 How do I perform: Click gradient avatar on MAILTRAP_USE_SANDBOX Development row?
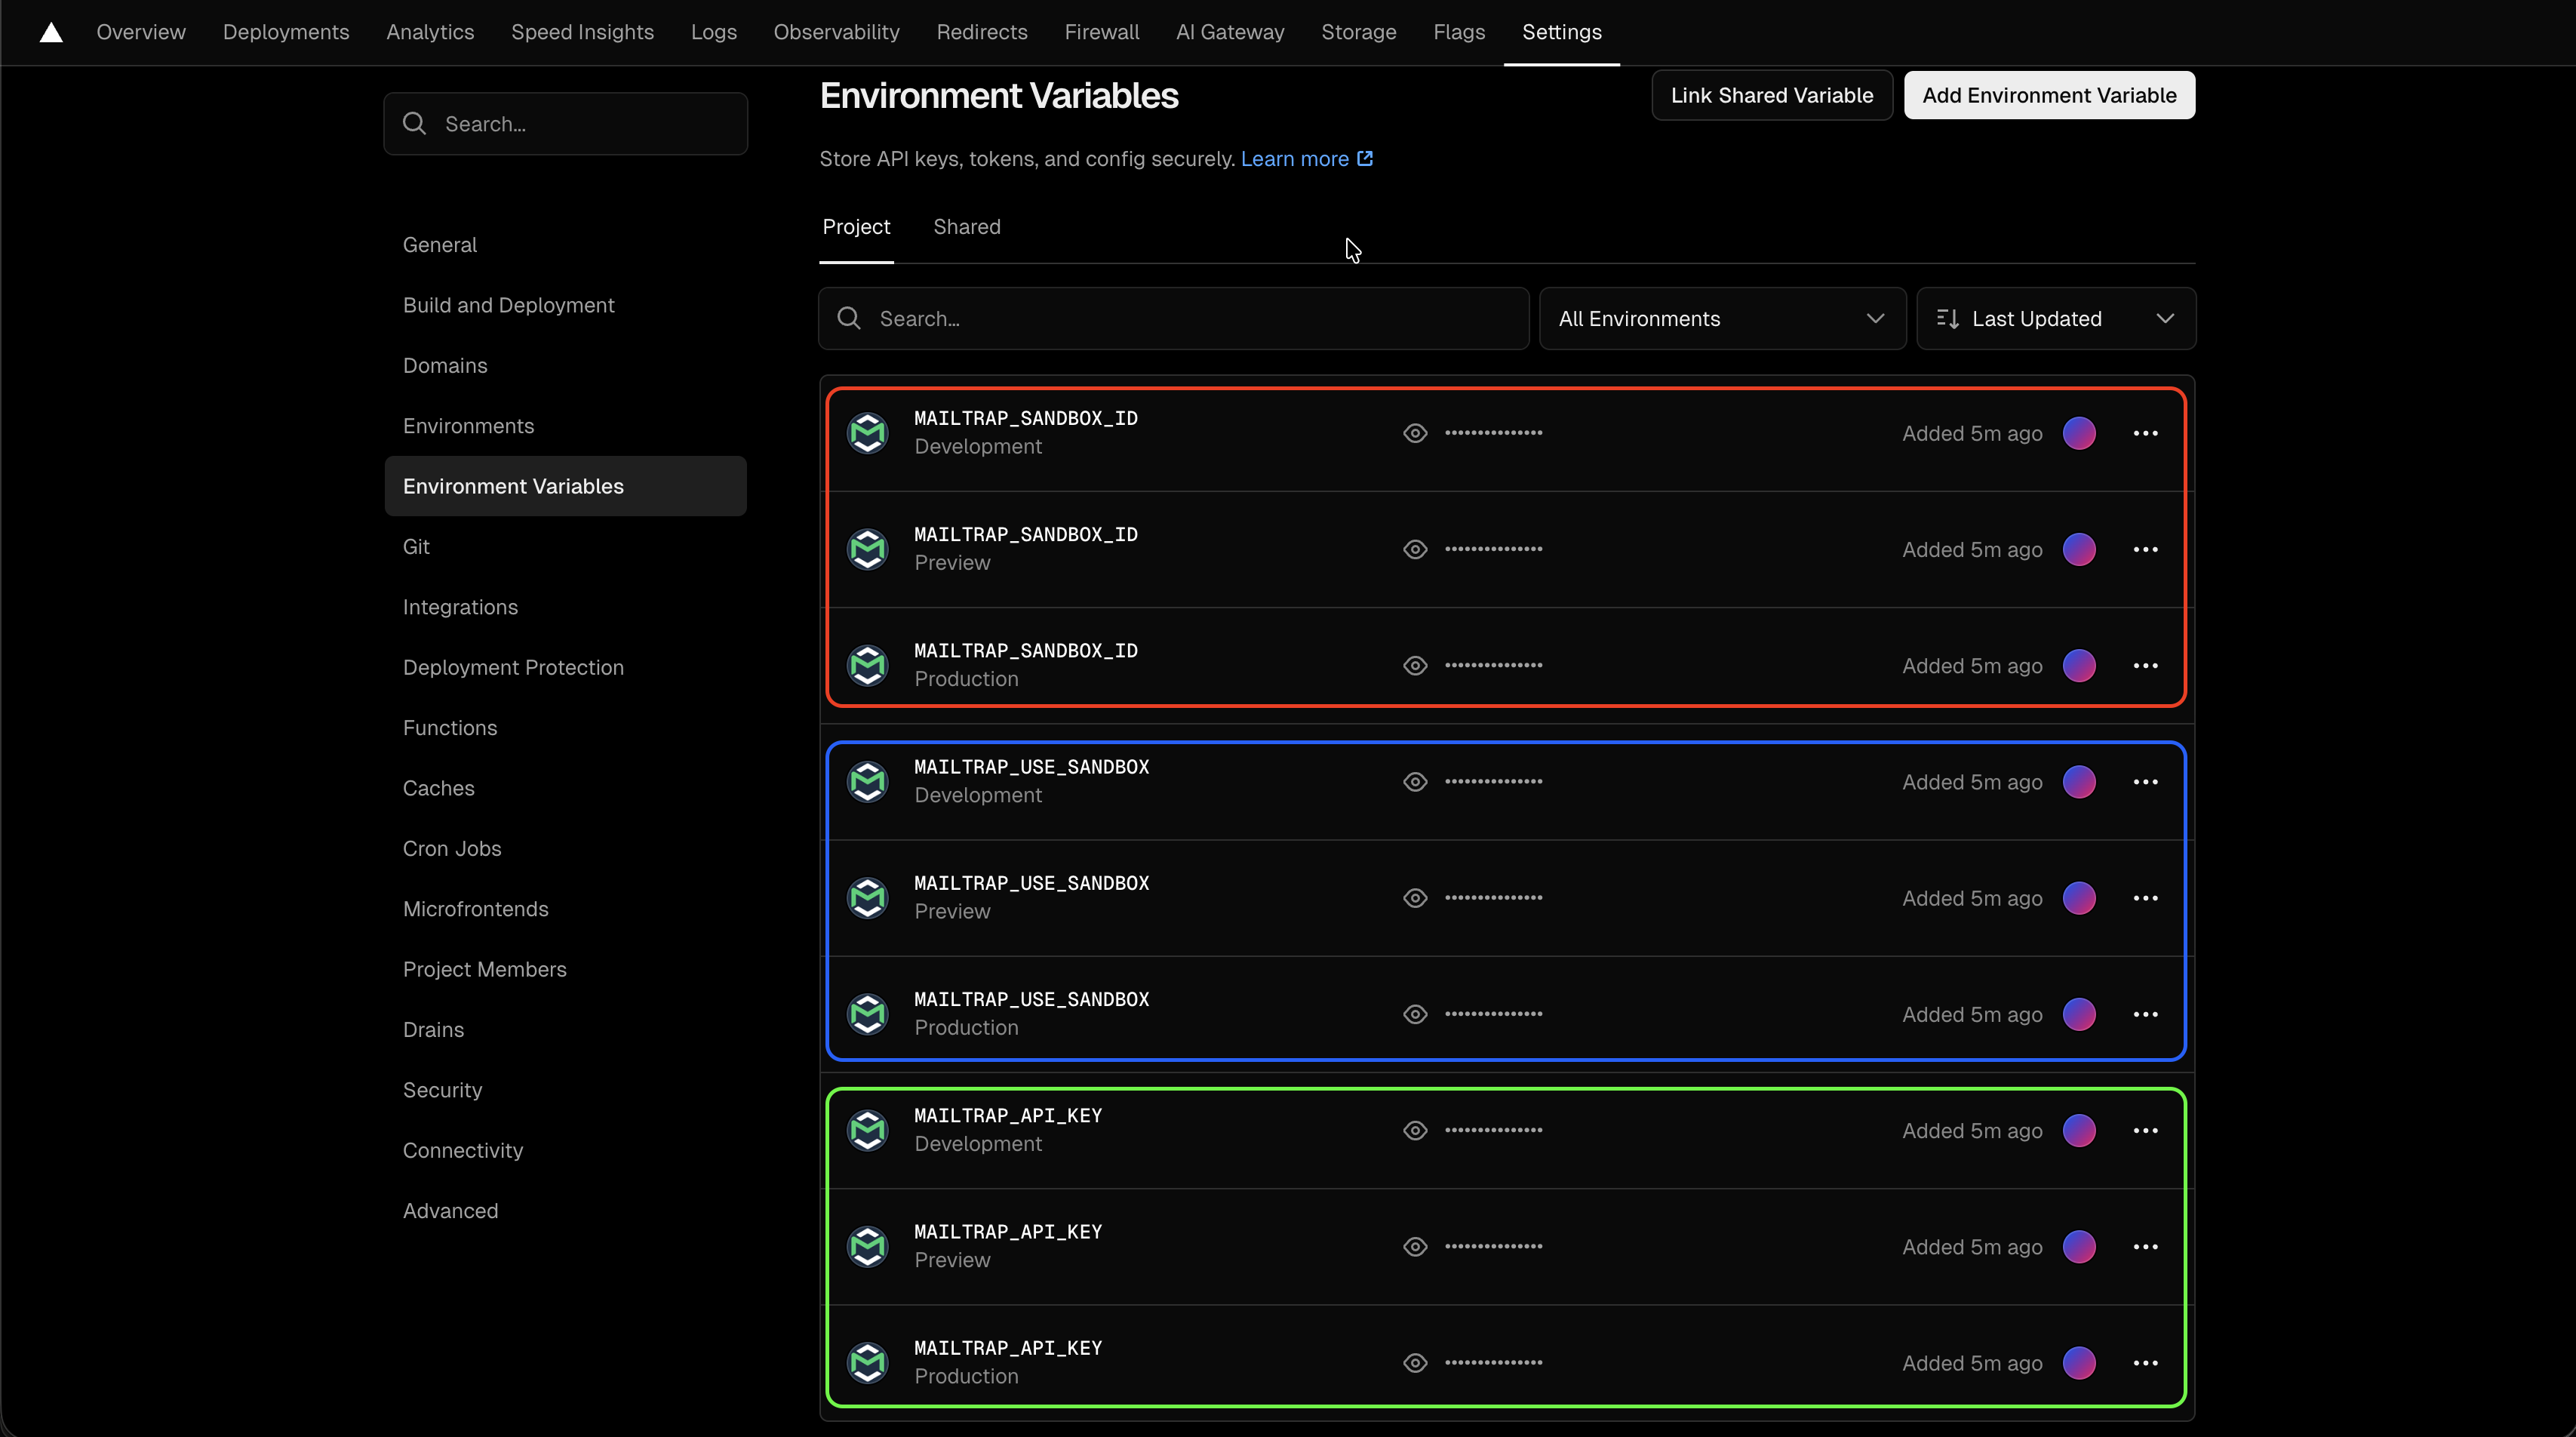pyautogui.click(x=2079, y=782)
